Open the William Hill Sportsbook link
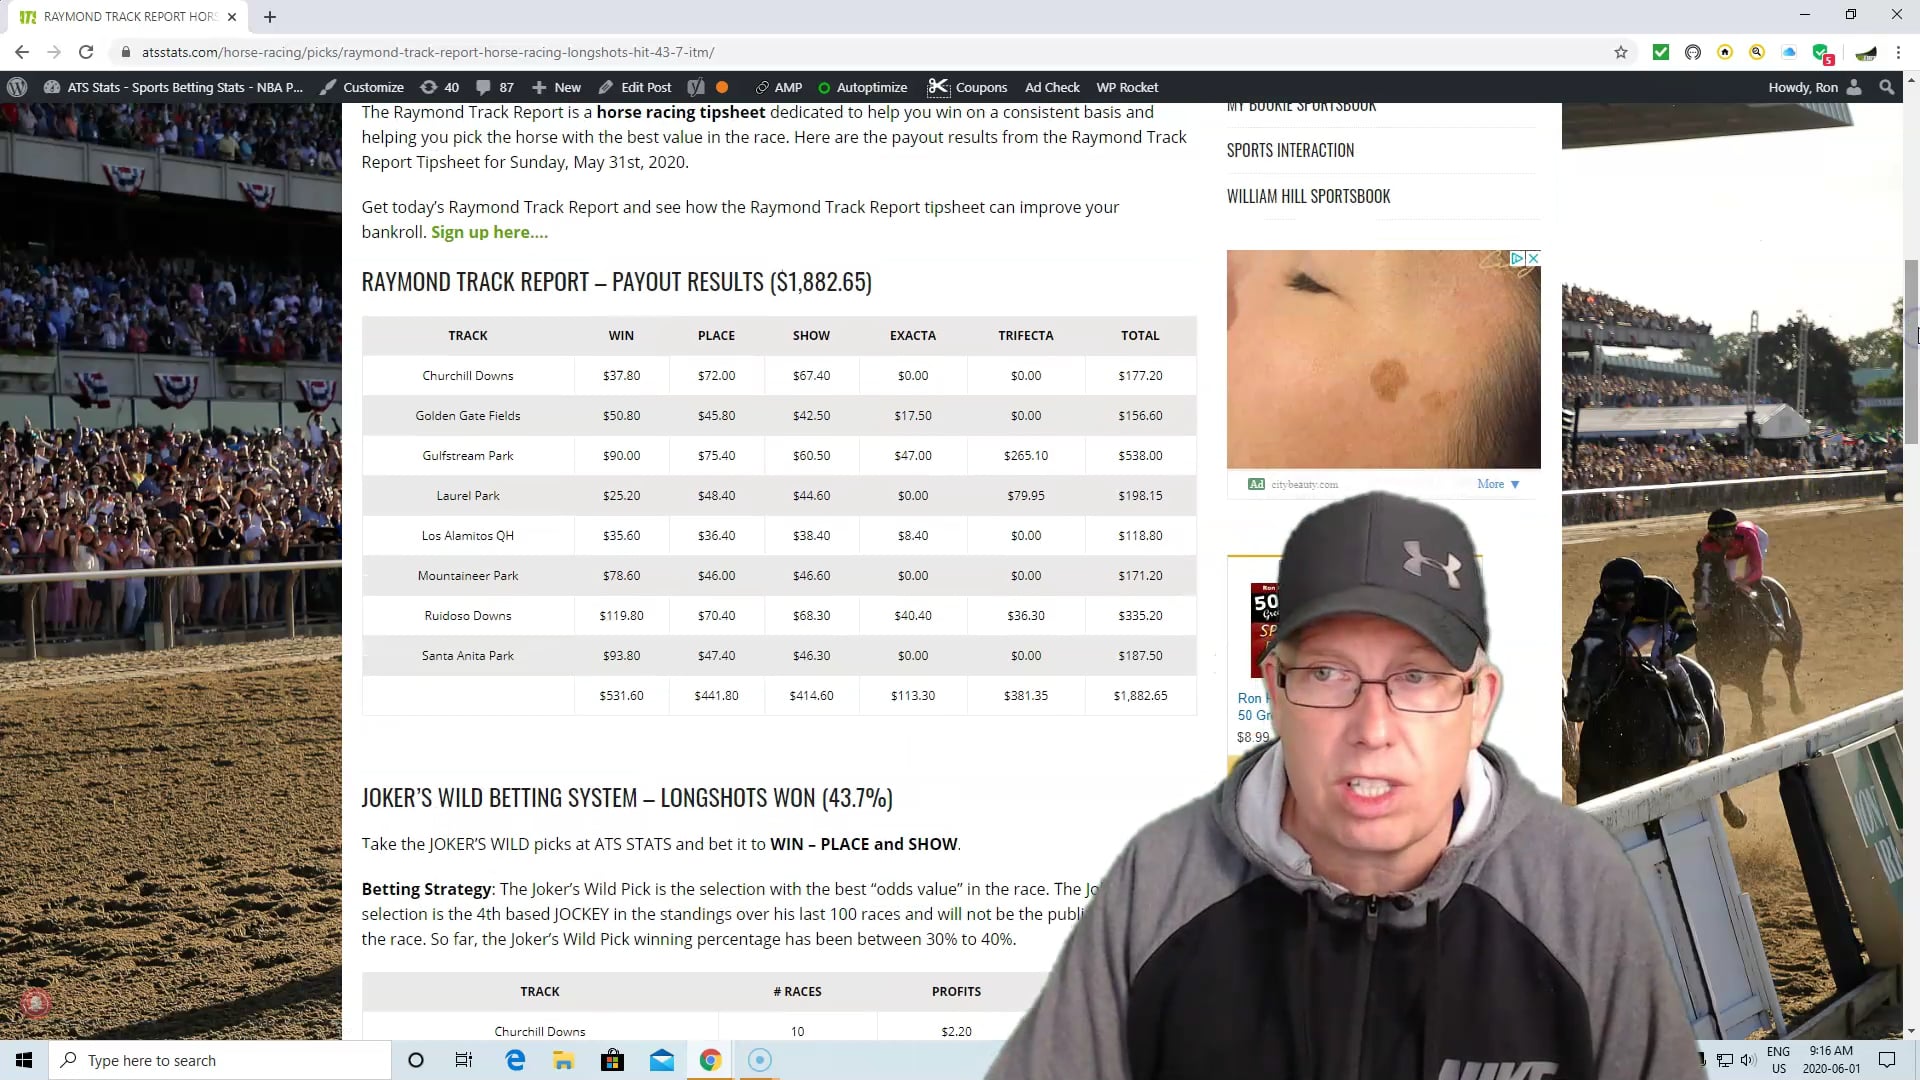This screenshot has height=1080, width=1920. 1308,196
